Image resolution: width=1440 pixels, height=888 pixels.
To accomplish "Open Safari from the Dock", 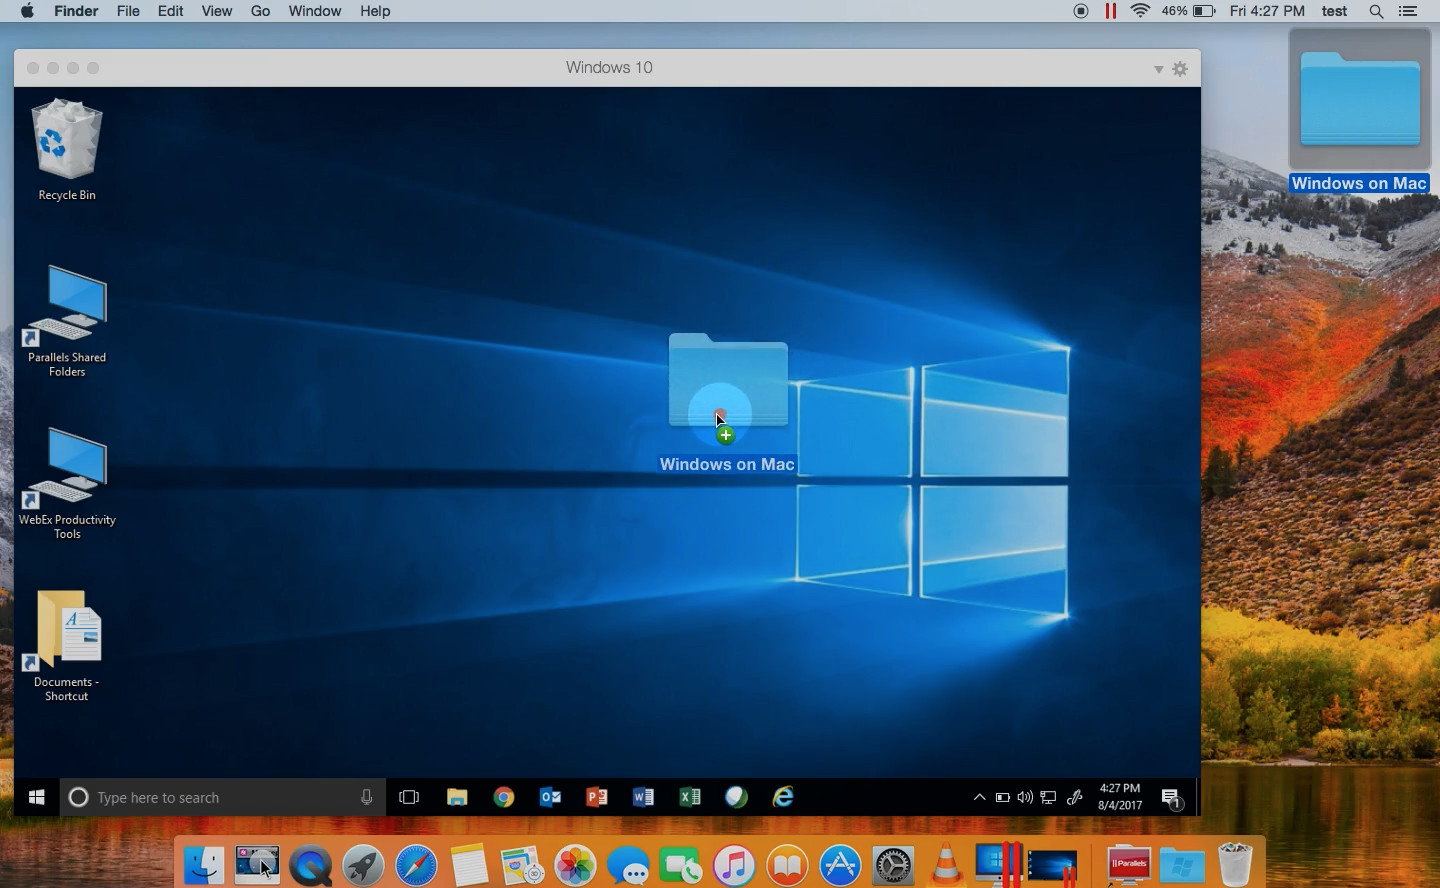I will point(416,865).
